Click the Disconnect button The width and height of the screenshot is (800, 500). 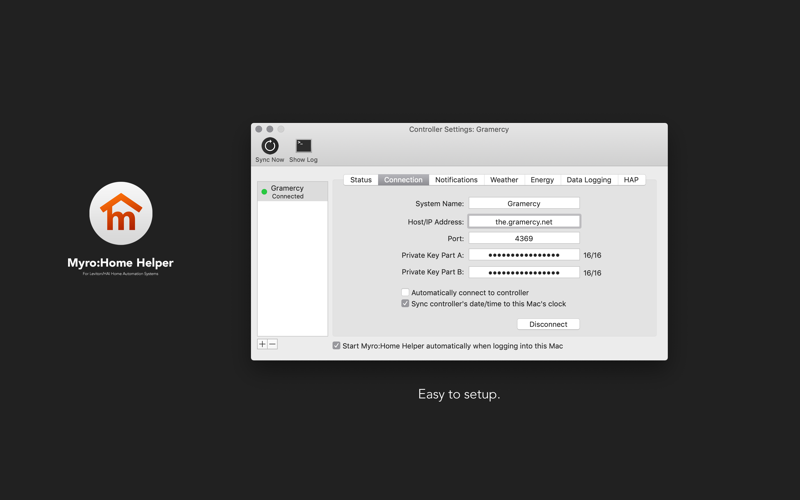pos(548,324)
